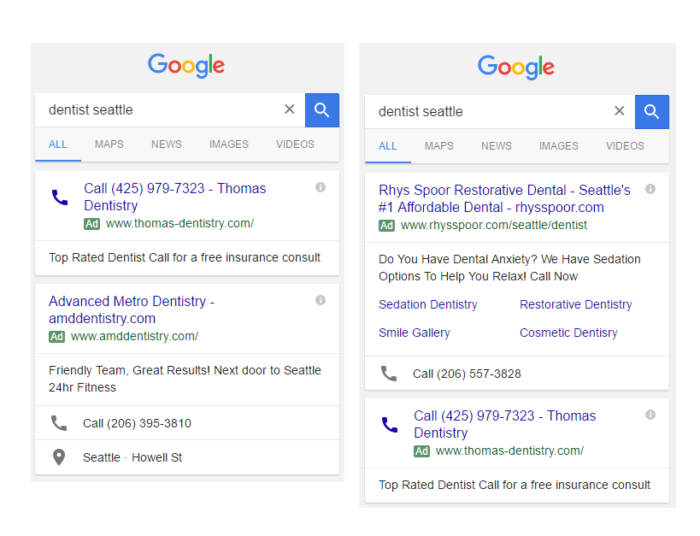The image size is (700, 536).
Task: Open the Cosmetic Dentisry sitelink
Action: (568, 333)
